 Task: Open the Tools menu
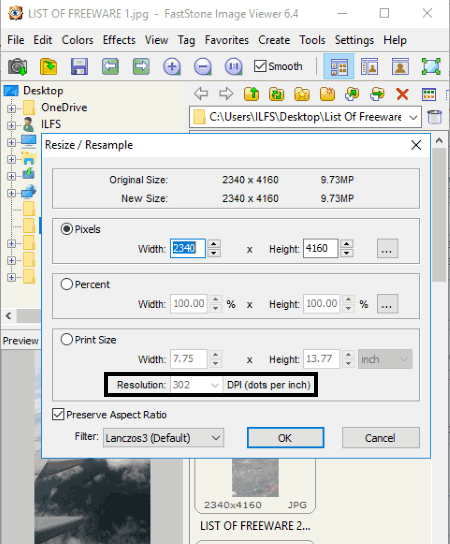click(312, 40)
